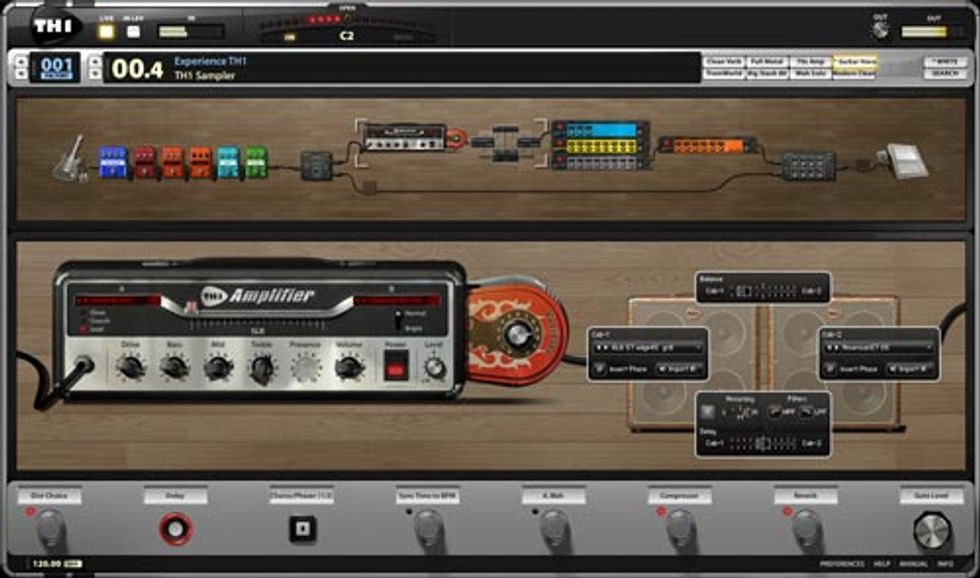This screenshot has width=980, height=578.
Task: Select the output speaker icon ending the chain
Action: pos(904,161)
